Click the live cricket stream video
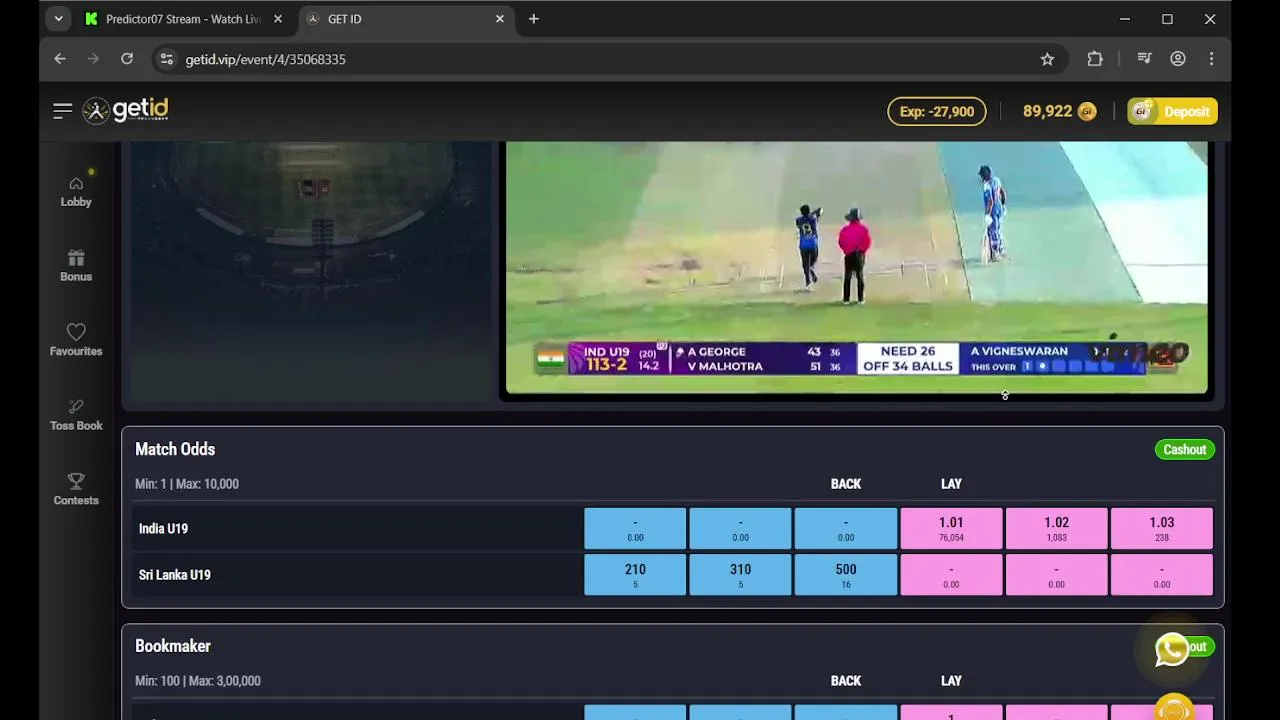Screen dimensions: 1280x720 click(857, 268)
